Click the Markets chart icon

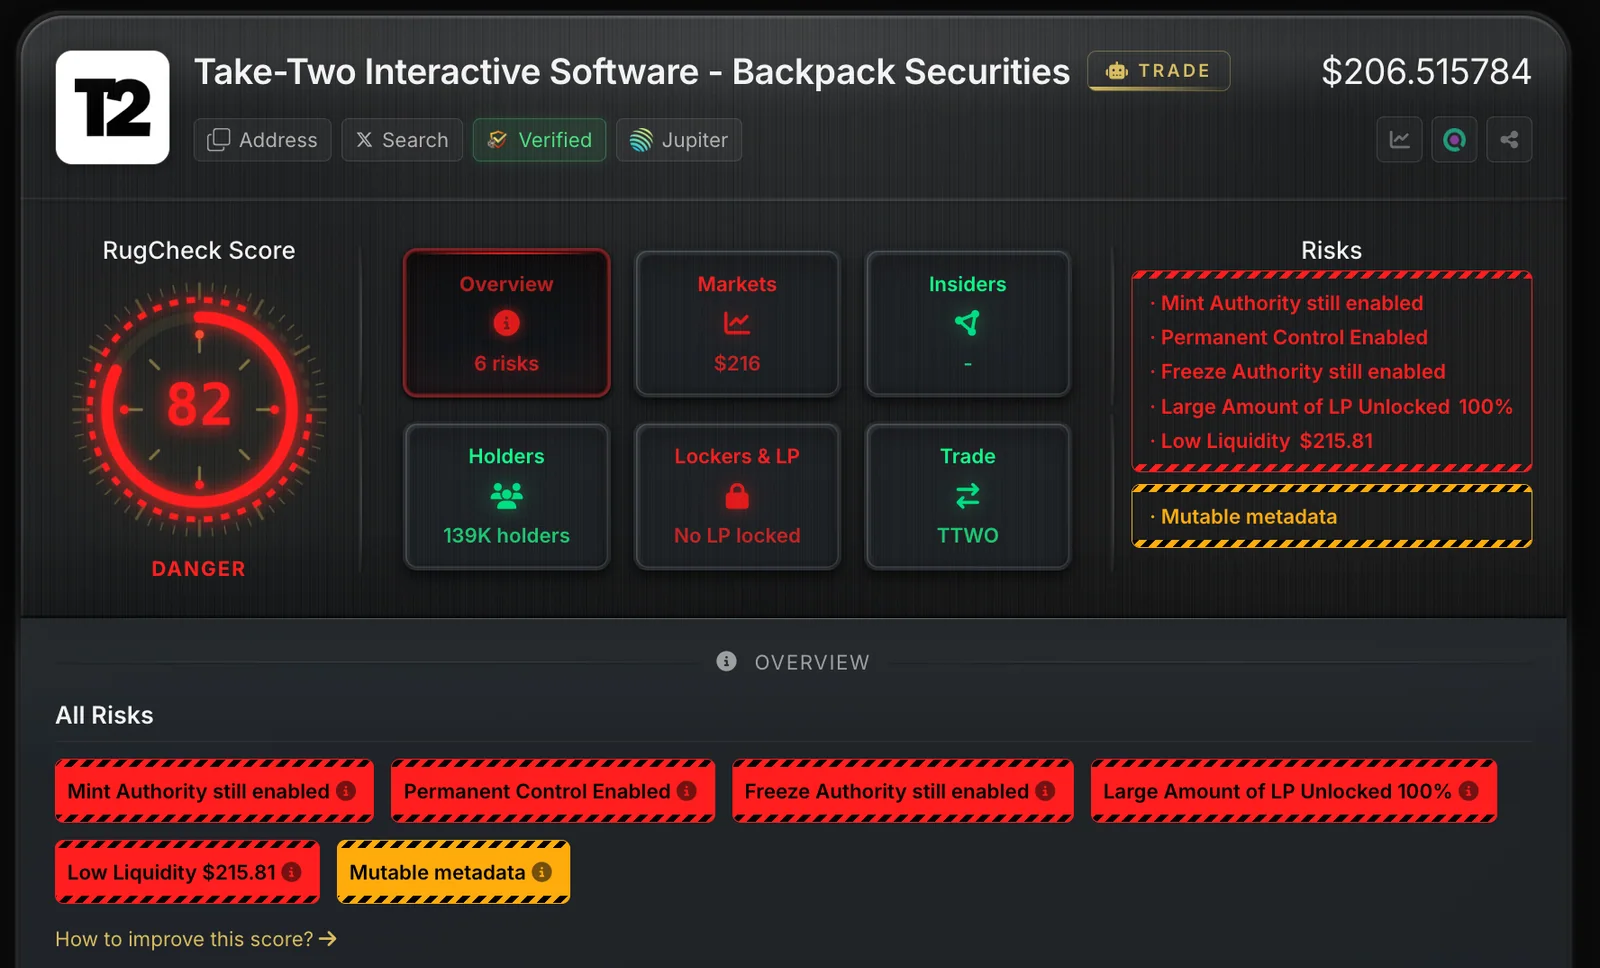[737, 323]
